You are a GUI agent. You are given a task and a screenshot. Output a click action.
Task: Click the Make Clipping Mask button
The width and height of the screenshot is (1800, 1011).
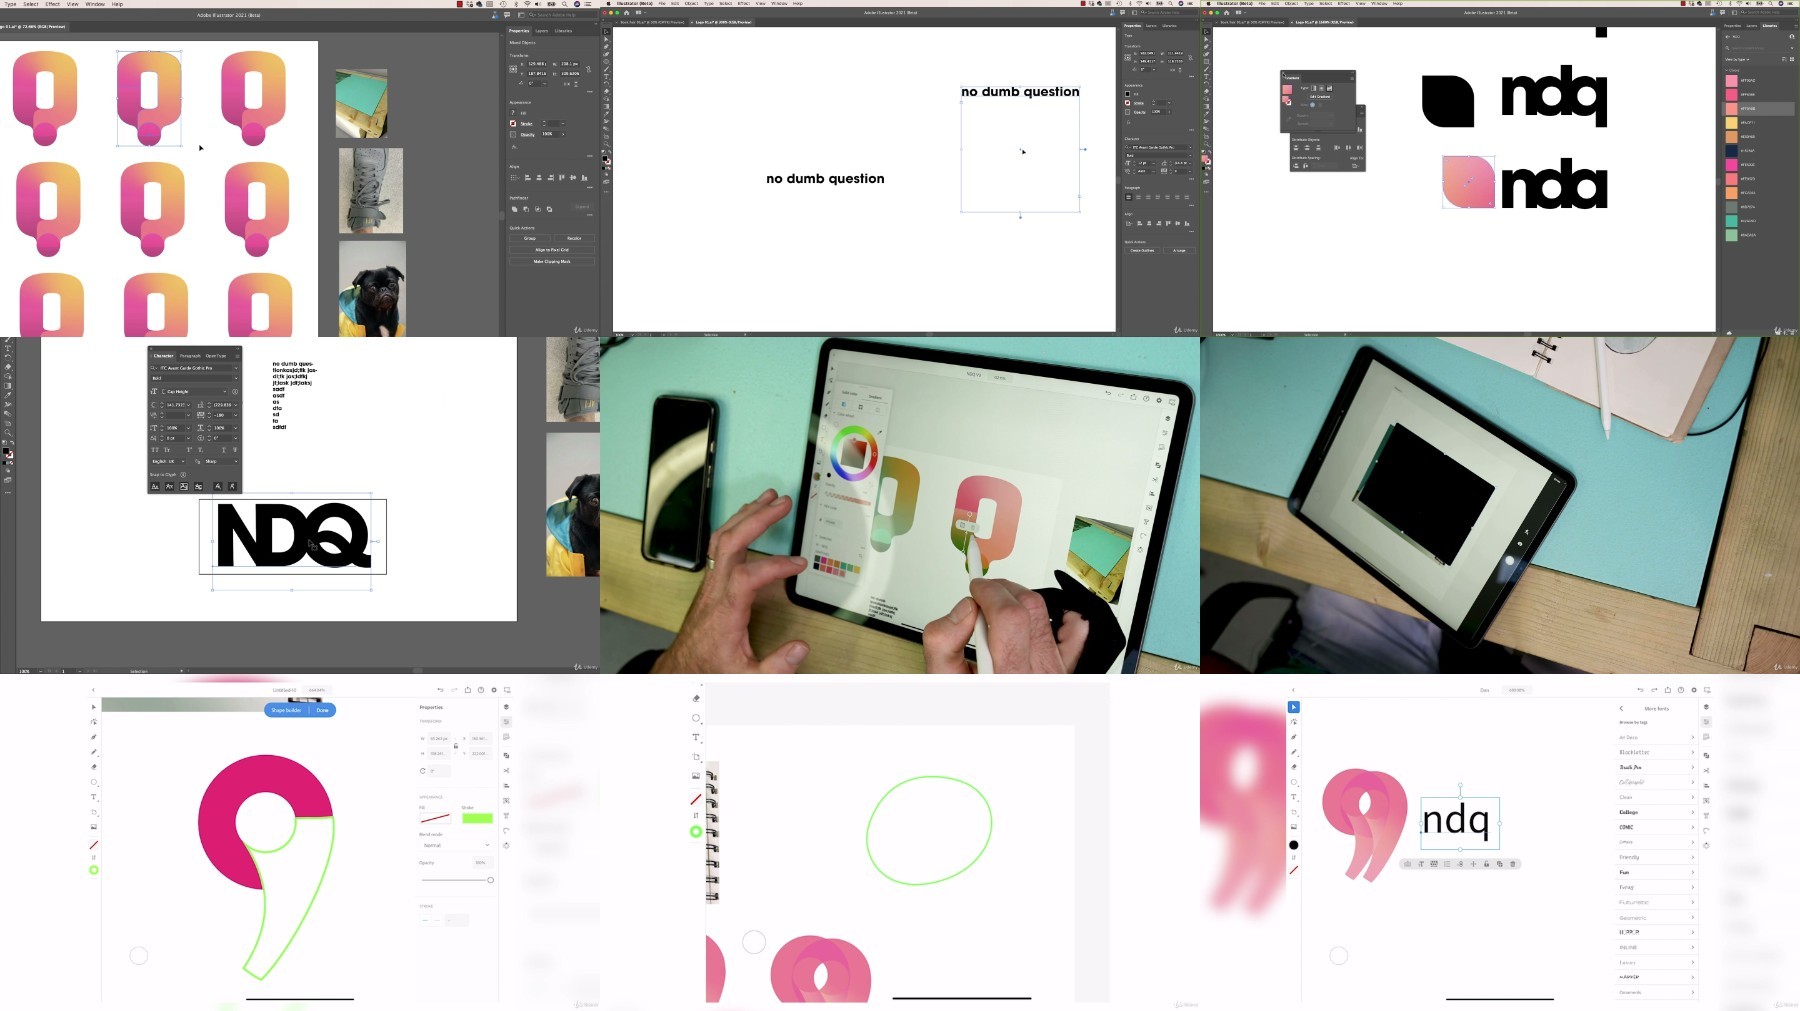tap(551, 261)
